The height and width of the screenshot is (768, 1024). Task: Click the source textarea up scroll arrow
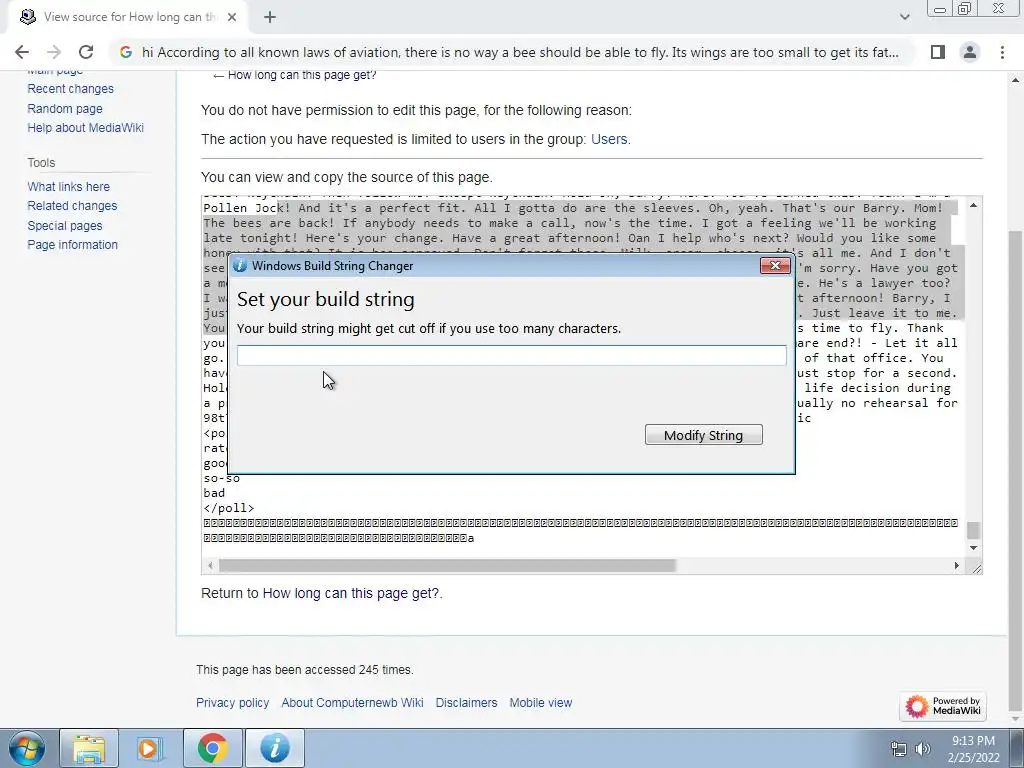[x=973, y=206]
